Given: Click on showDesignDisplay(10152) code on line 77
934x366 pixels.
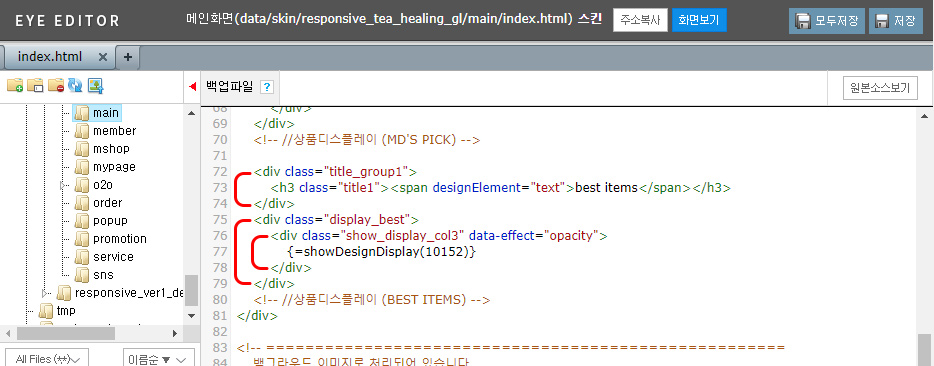Looking at the screenshot, I should tap(381, 252).
